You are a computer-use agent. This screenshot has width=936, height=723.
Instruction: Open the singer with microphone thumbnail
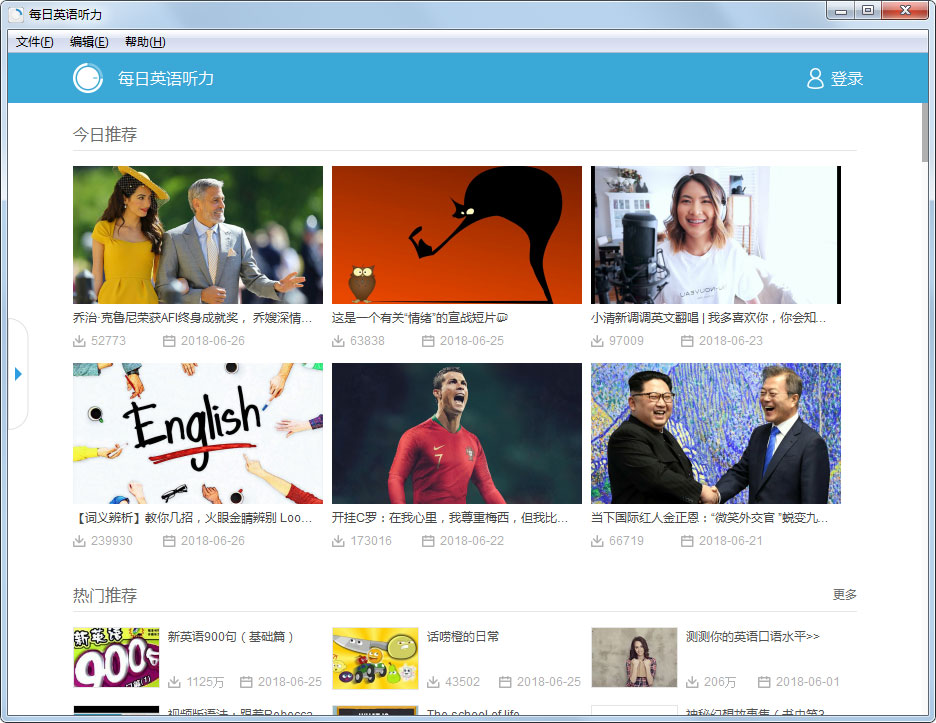[716, 235]
